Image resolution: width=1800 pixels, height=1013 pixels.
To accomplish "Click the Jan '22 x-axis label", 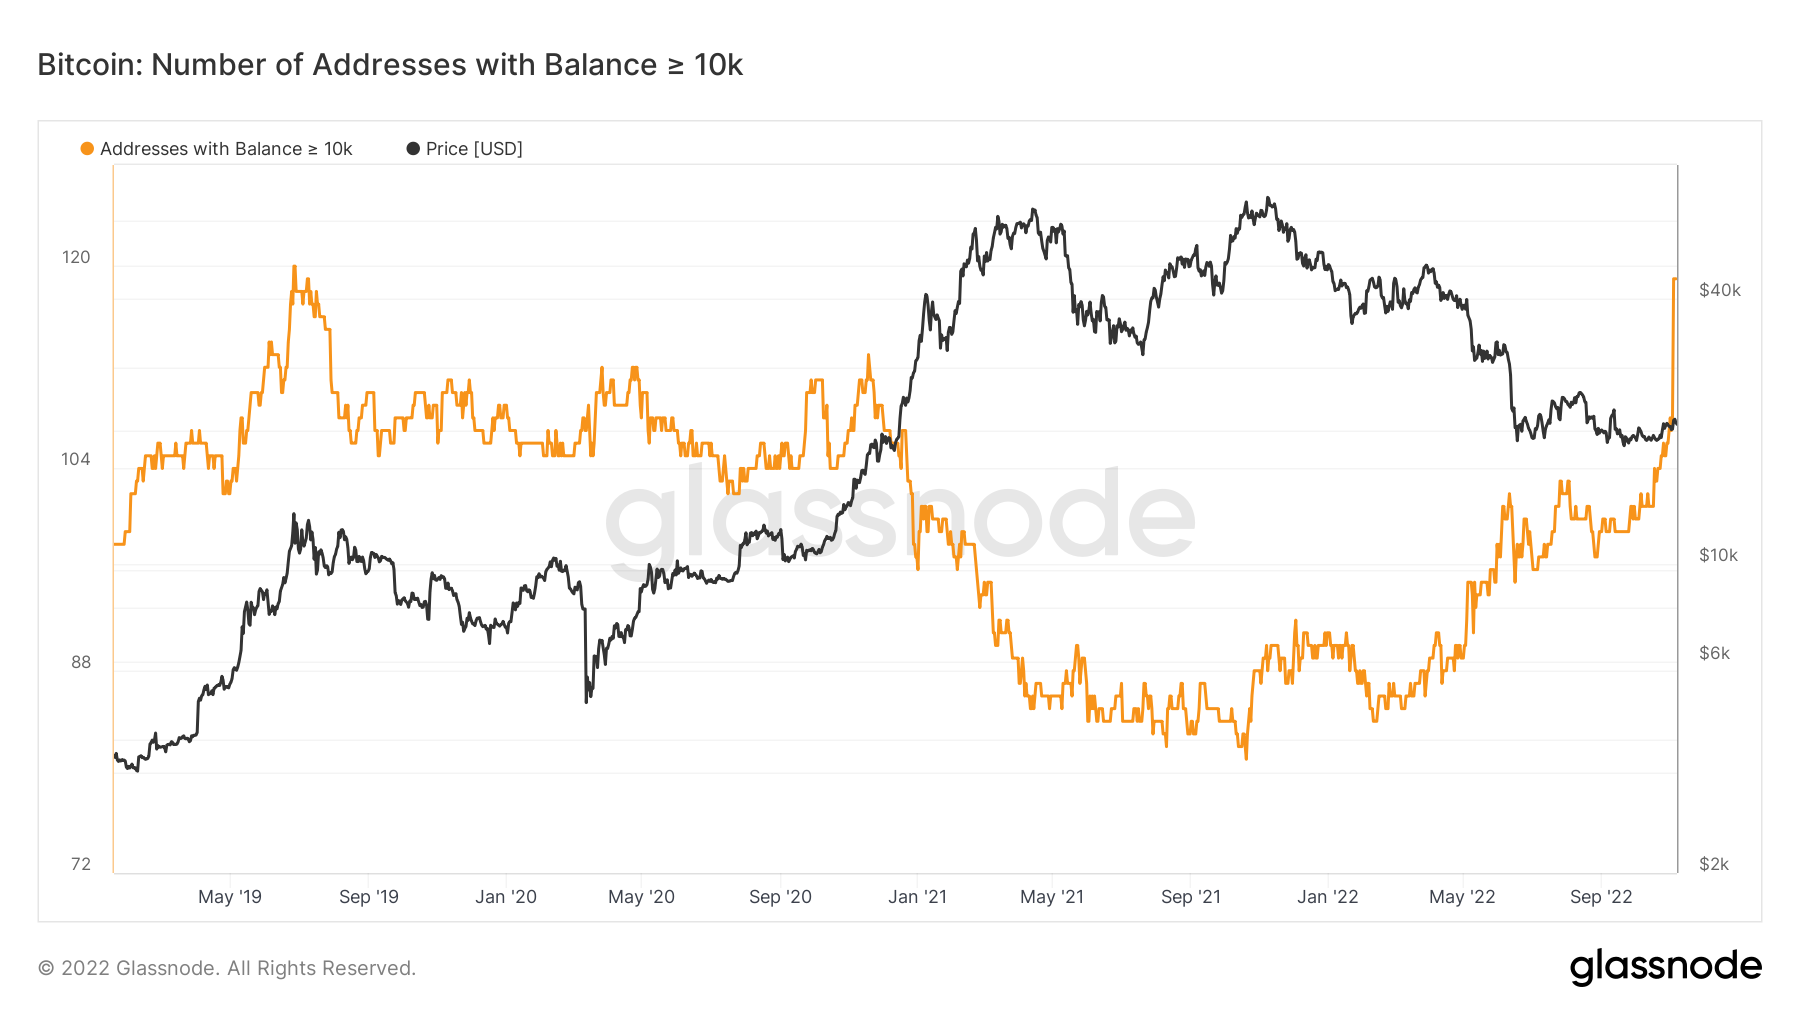I will coord(1327,897).
